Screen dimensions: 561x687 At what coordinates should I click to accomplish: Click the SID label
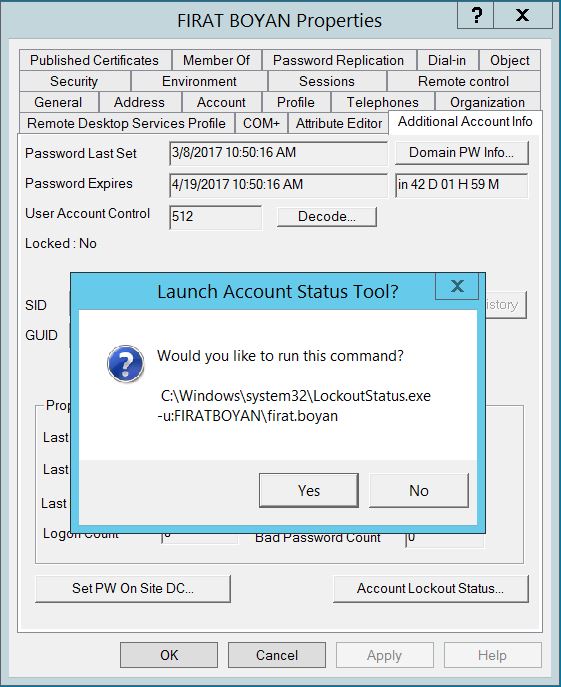pos(36,305)
